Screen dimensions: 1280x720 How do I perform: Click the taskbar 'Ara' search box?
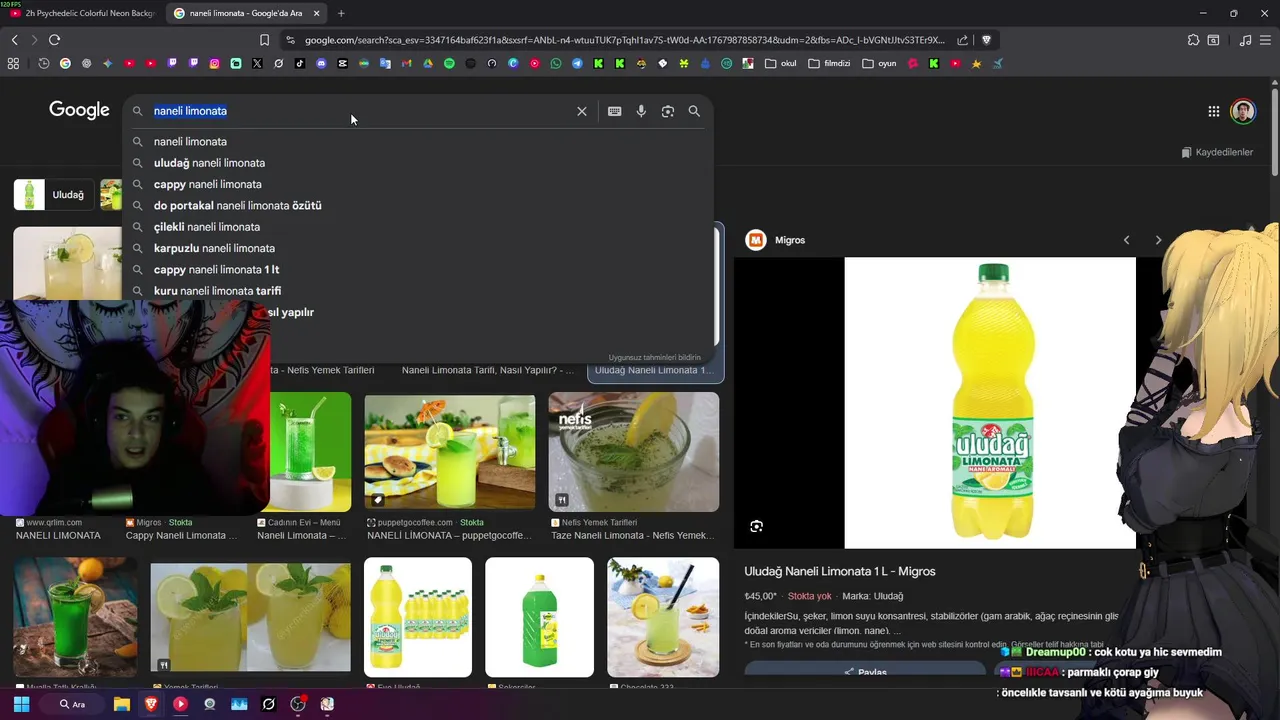[x=72, y=704]
